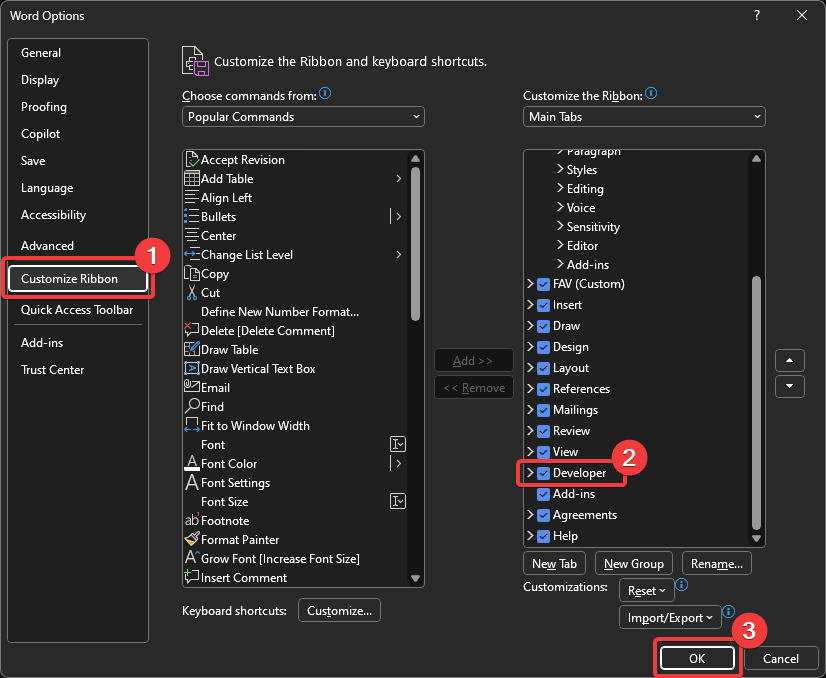The image size is (826, 678).
Task: Toggle the References tab checkbox
Action: point(543,389)
